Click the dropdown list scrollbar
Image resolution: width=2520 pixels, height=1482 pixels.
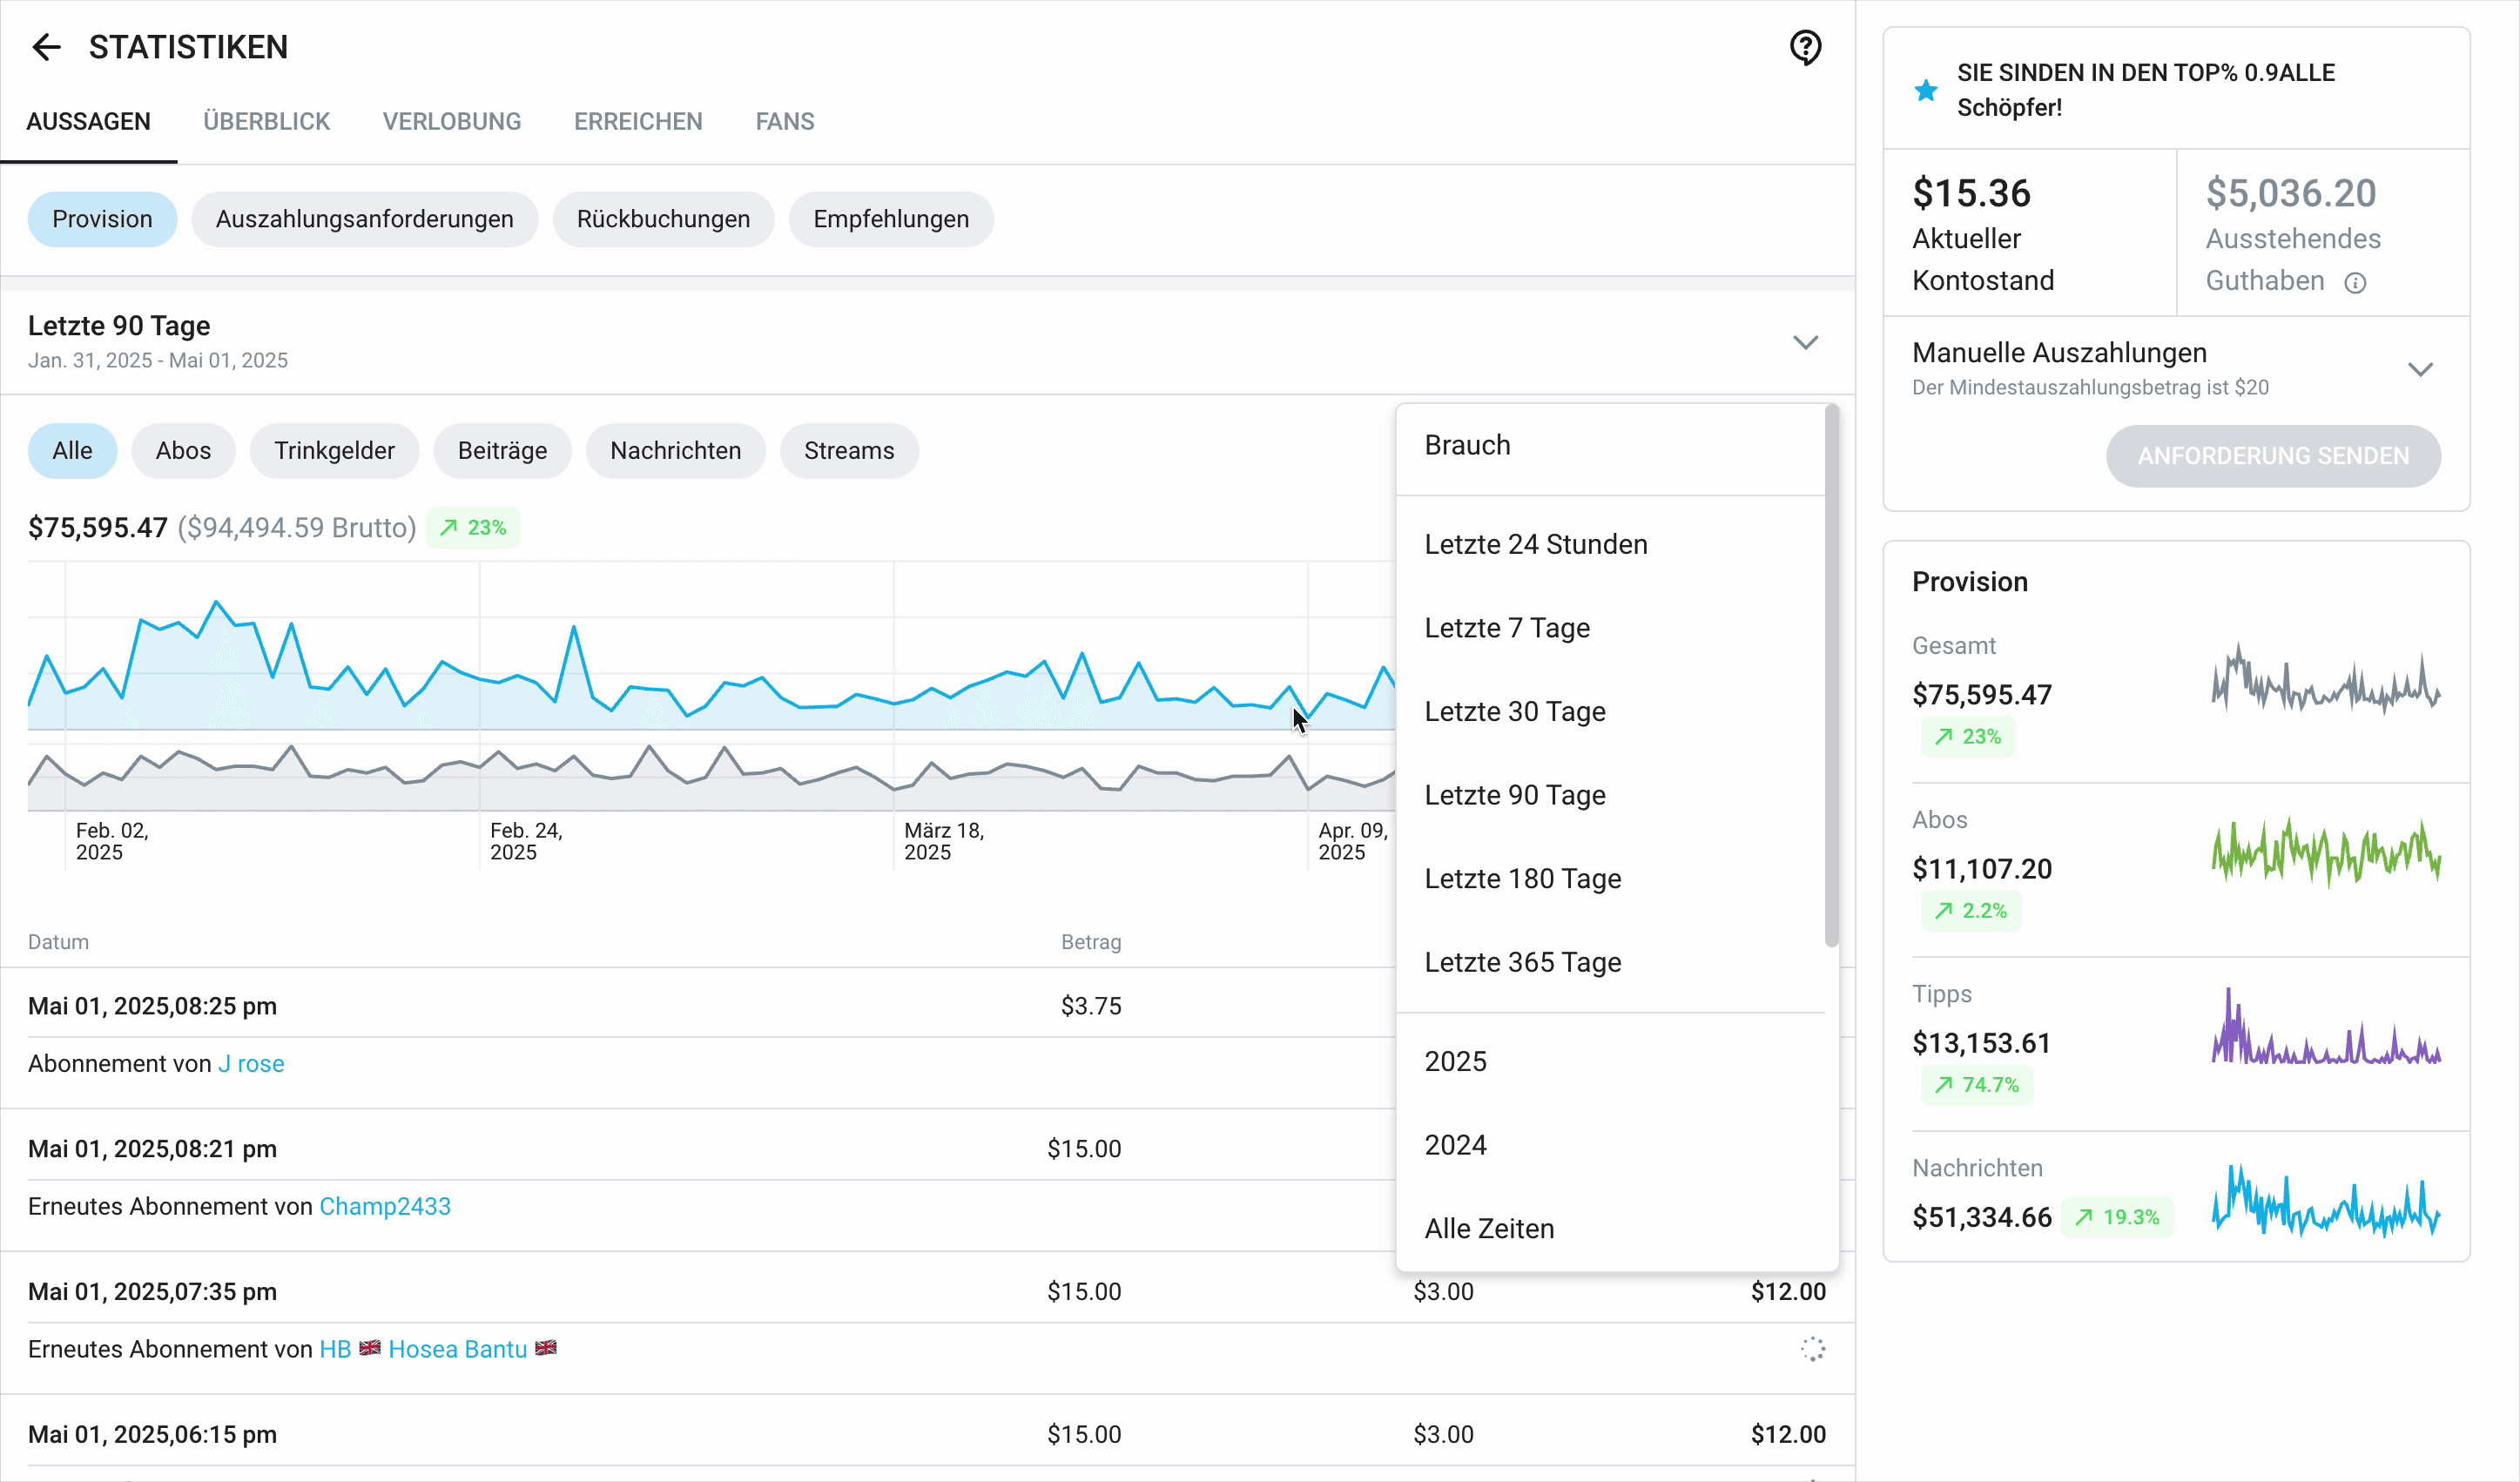pos(1831,675)
